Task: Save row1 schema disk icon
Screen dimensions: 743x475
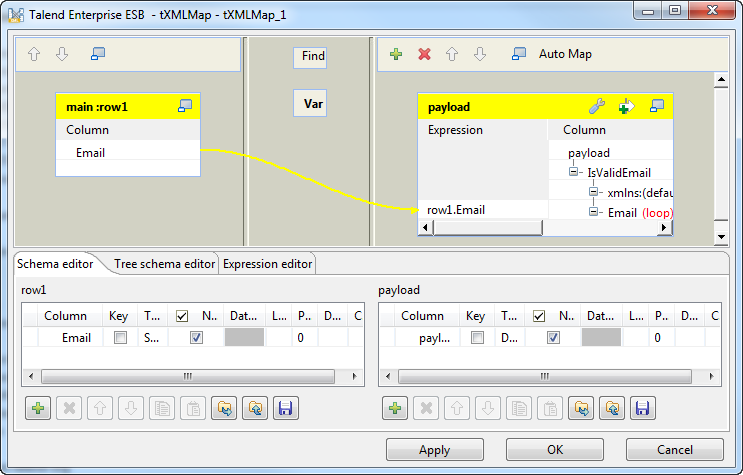Action: pyautogui.click(x=286, y=408)
